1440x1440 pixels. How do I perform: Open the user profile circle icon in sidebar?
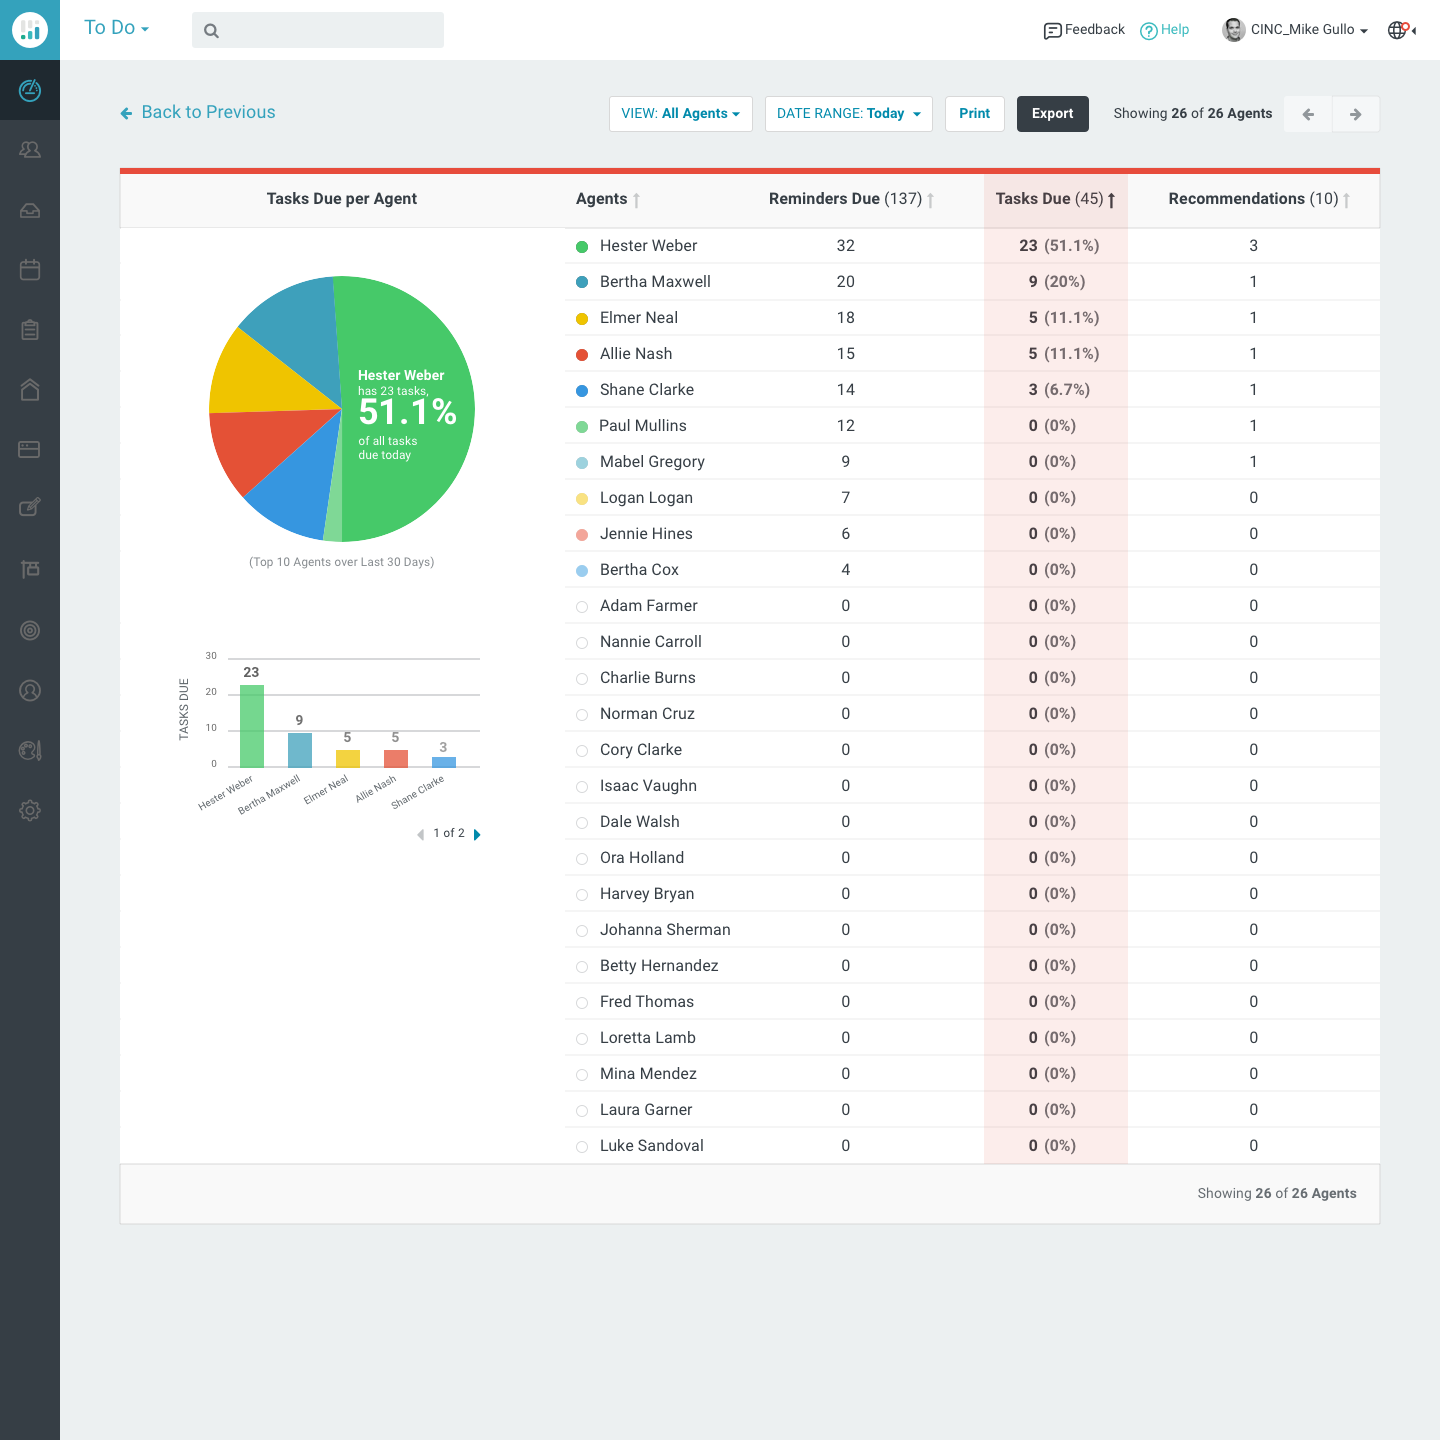[x=30, y=690]
